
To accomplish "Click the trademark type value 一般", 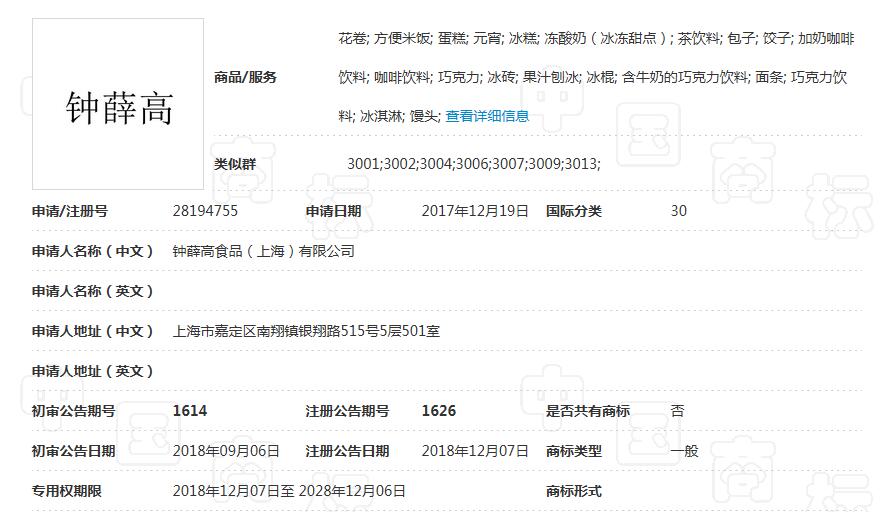I will 684,451.
